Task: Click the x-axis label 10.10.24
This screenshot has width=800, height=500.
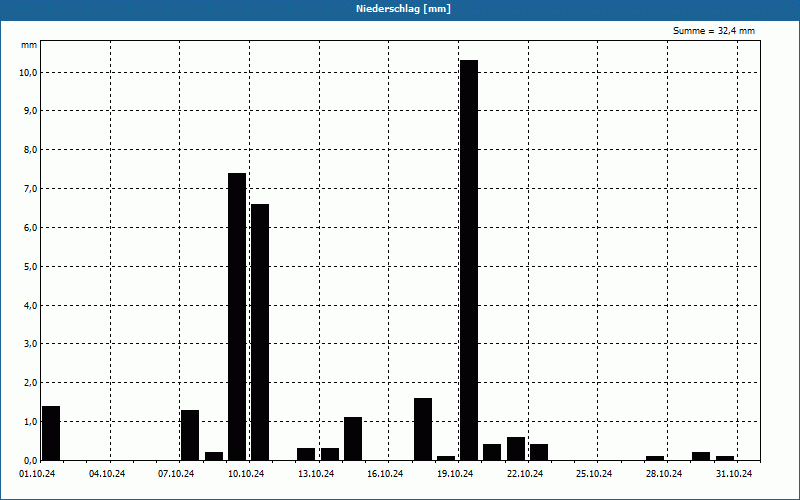Action: tap(246, 474)
